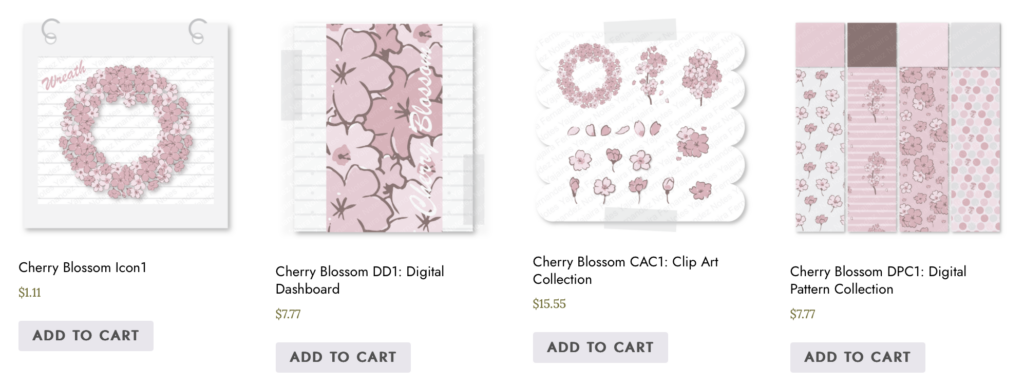
Task: Click the pink polka dot pattern strip
Action: click(975, 150)
